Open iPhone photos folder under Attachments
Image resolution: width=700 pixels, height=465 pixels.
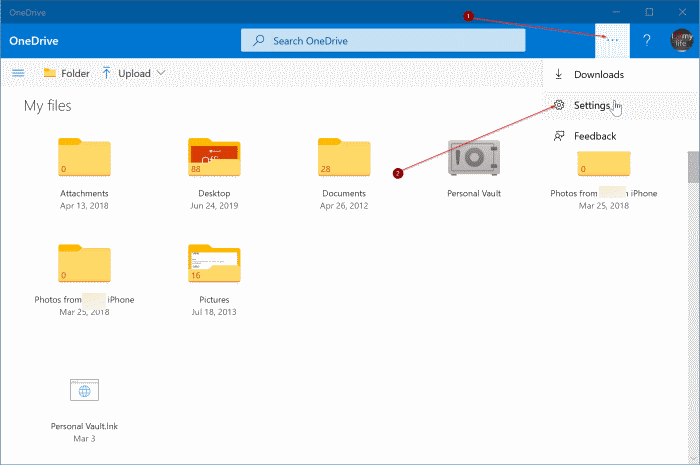[84, 263]
